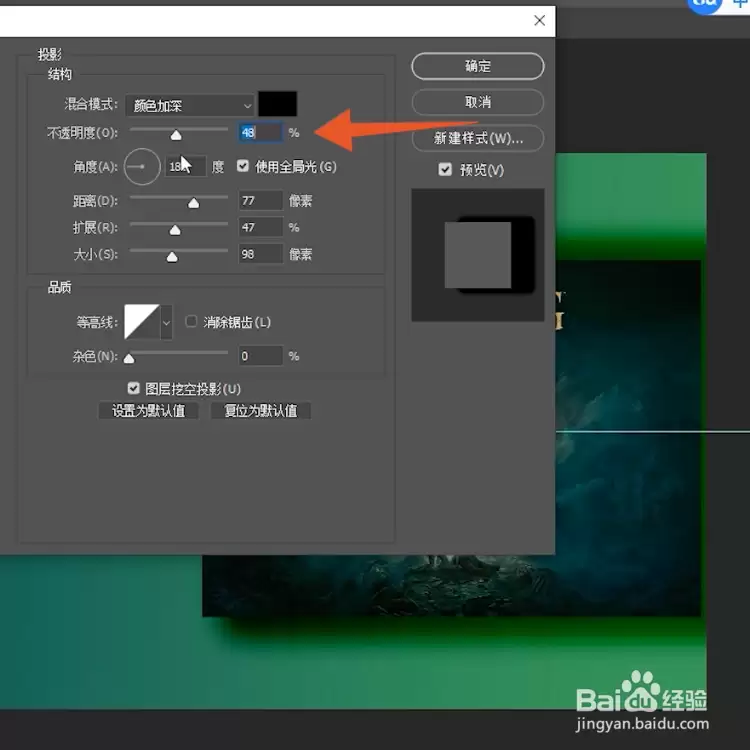Click the 不透明度 slider handle
Viewport: 750px width, 750px height.
[x=176, y=135]
